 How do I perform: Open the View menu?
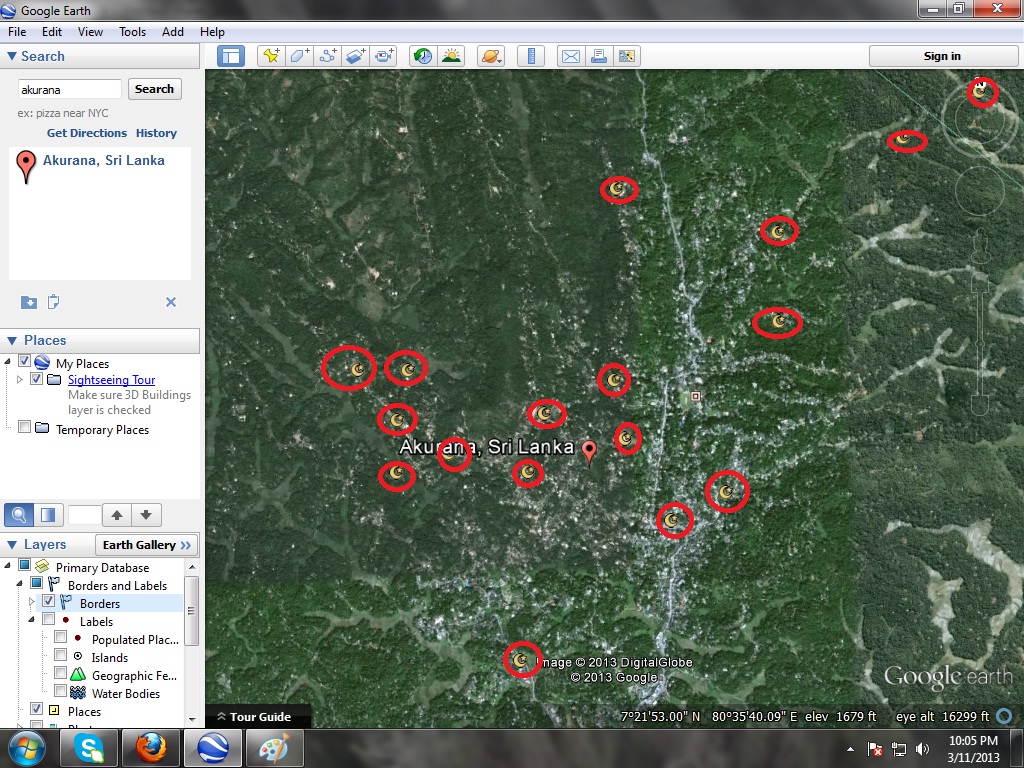click(90, 32)
